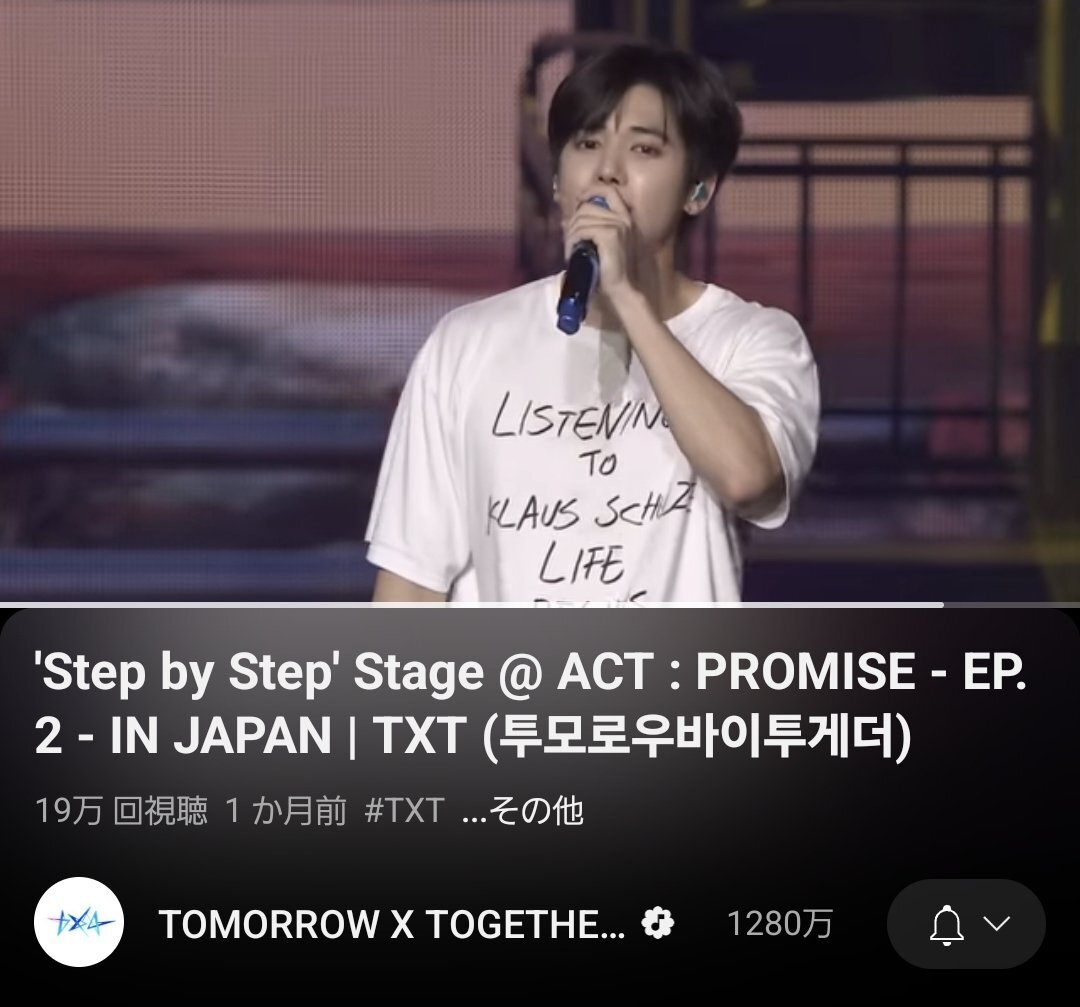Click the #TXT hashtag link

[x=404, y=810]
